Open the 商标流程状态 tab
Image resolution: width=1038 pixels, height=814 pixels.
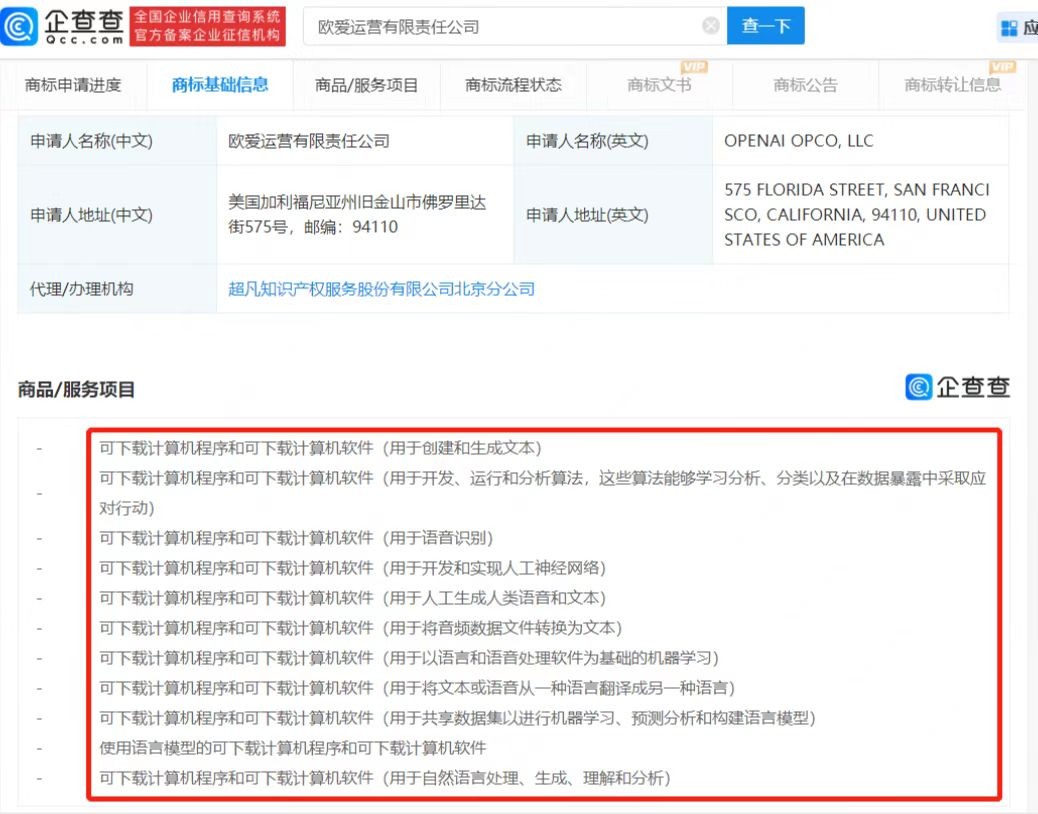pos(513,85)
